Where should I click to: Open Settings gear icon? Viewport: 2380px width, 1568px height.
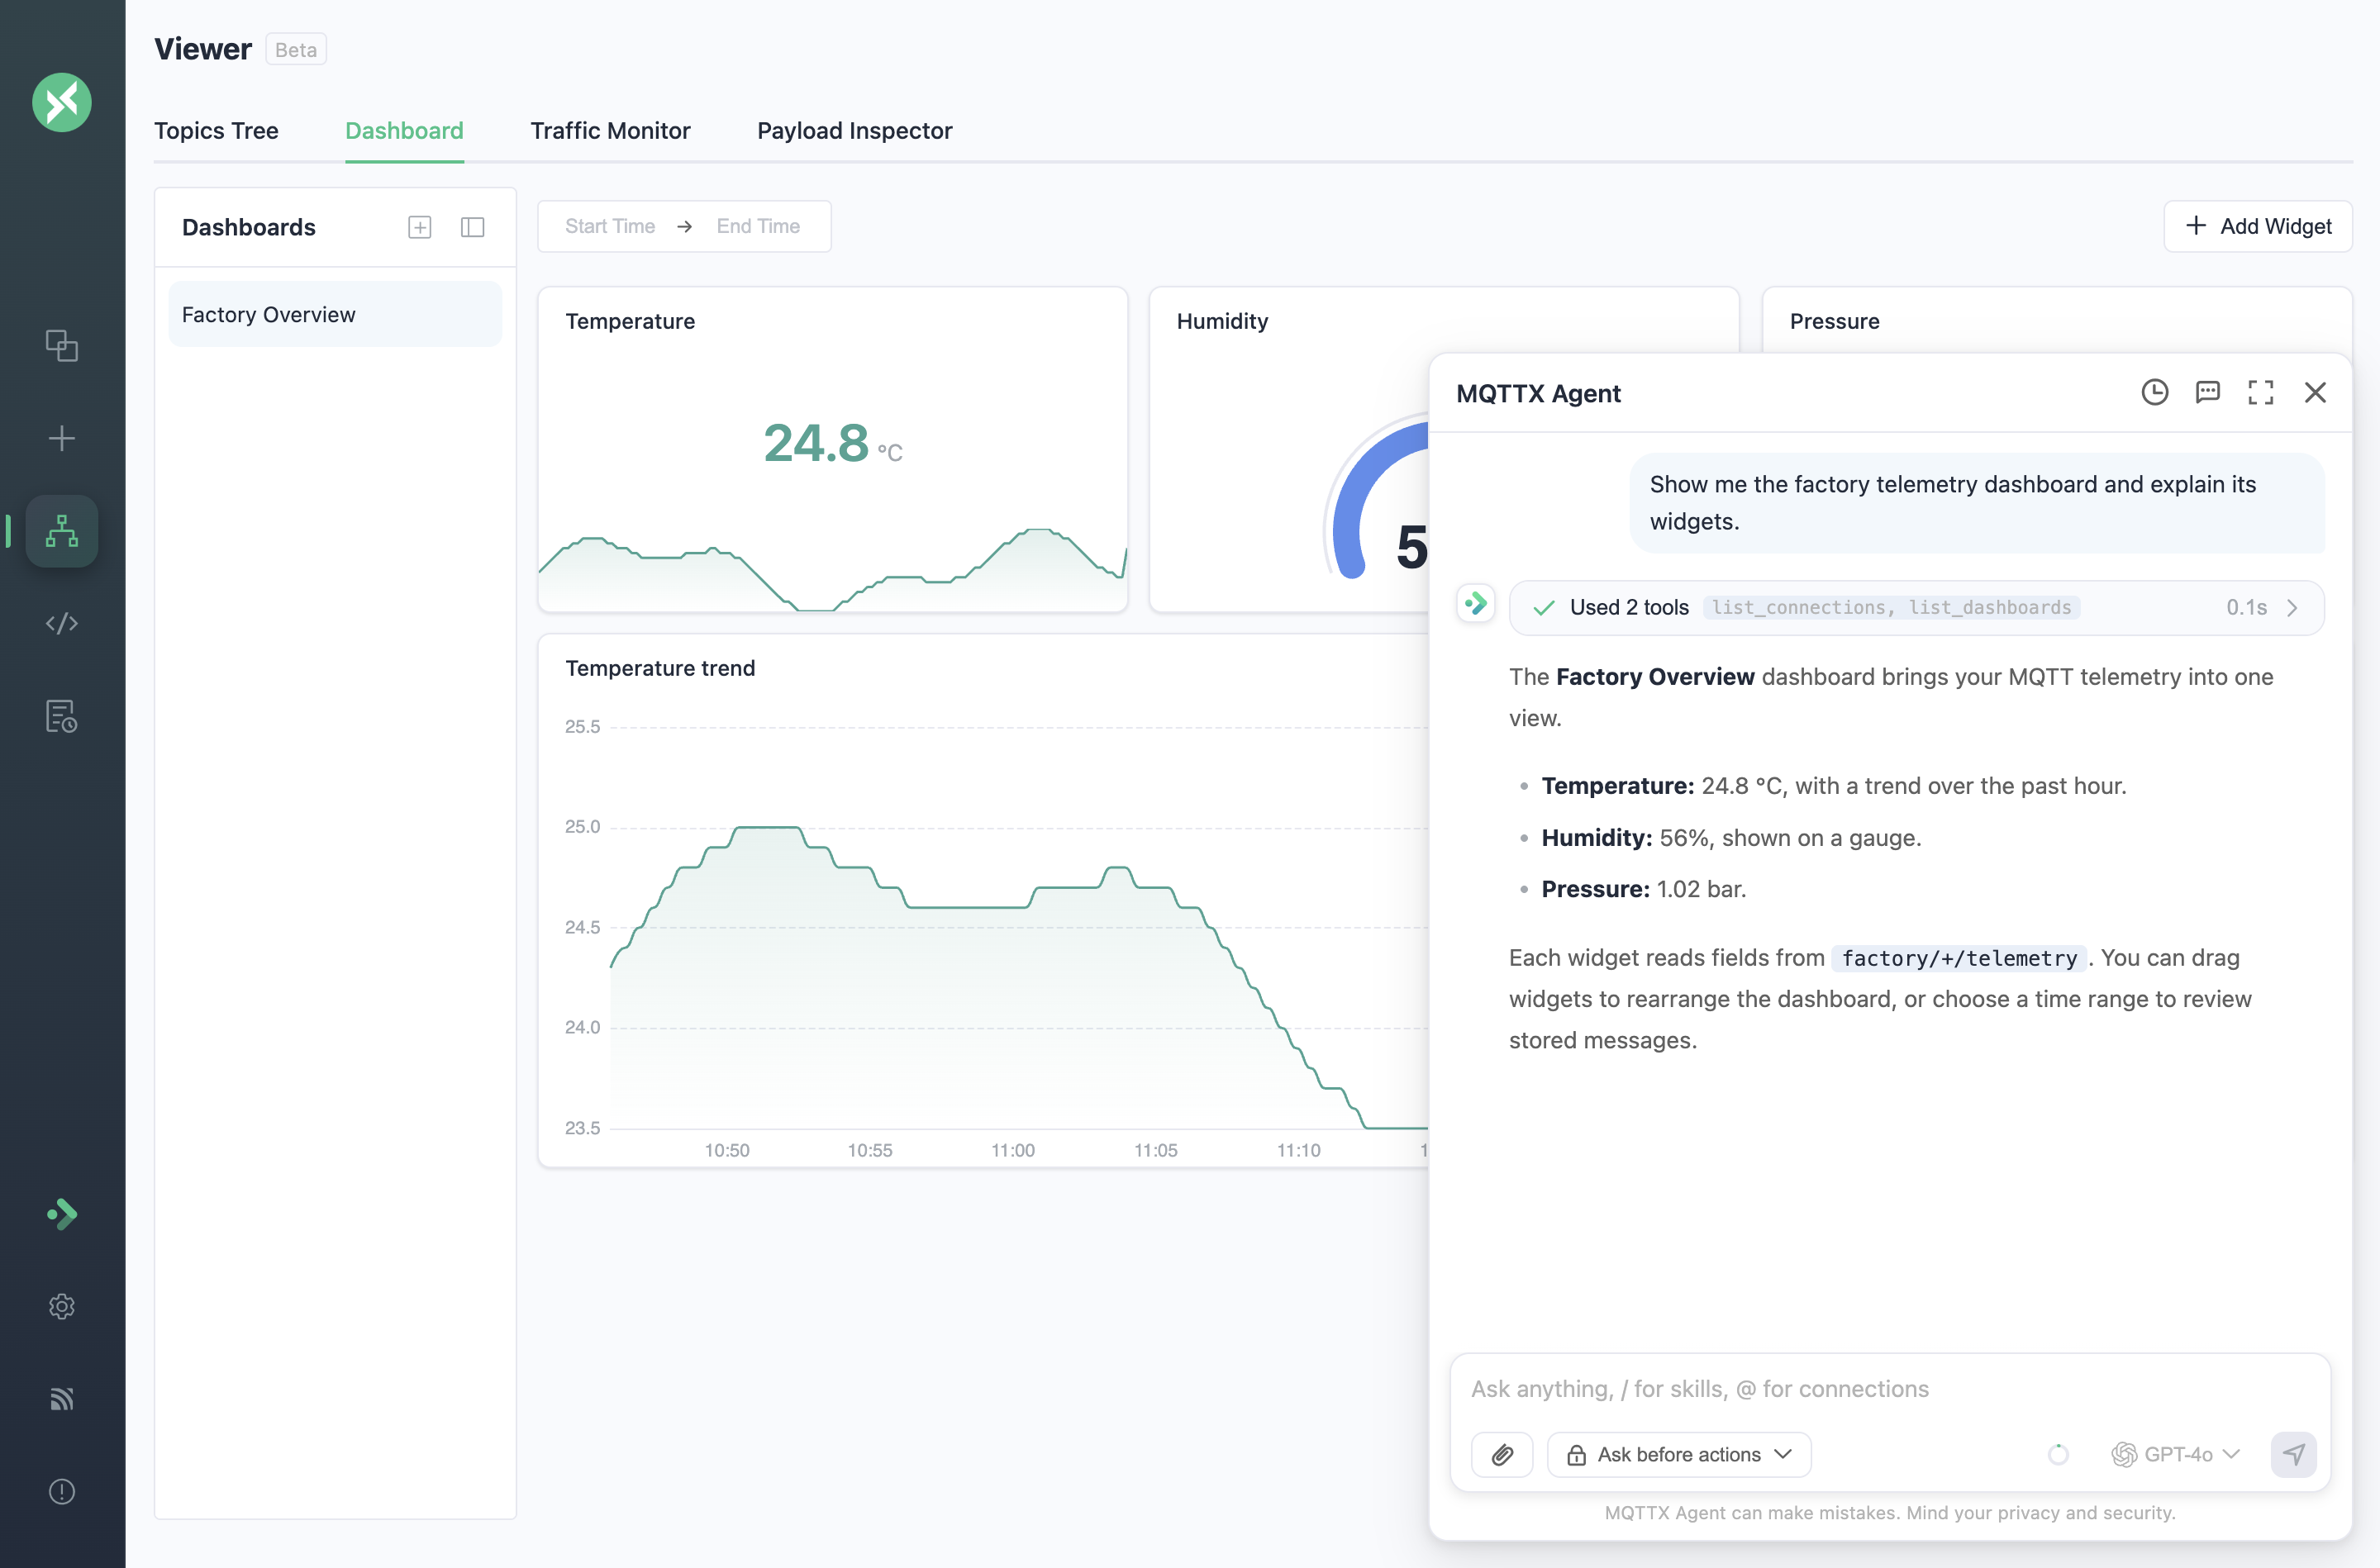tap(62, 1306)
